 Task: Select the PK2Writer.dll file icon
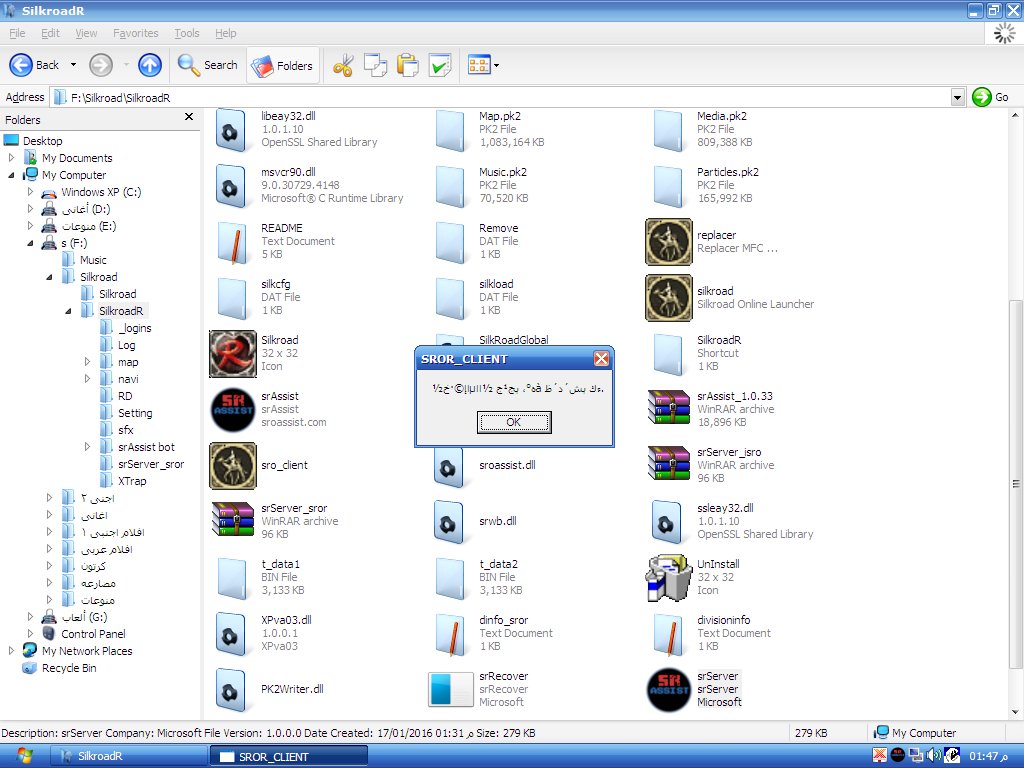(x=230, y=690)
